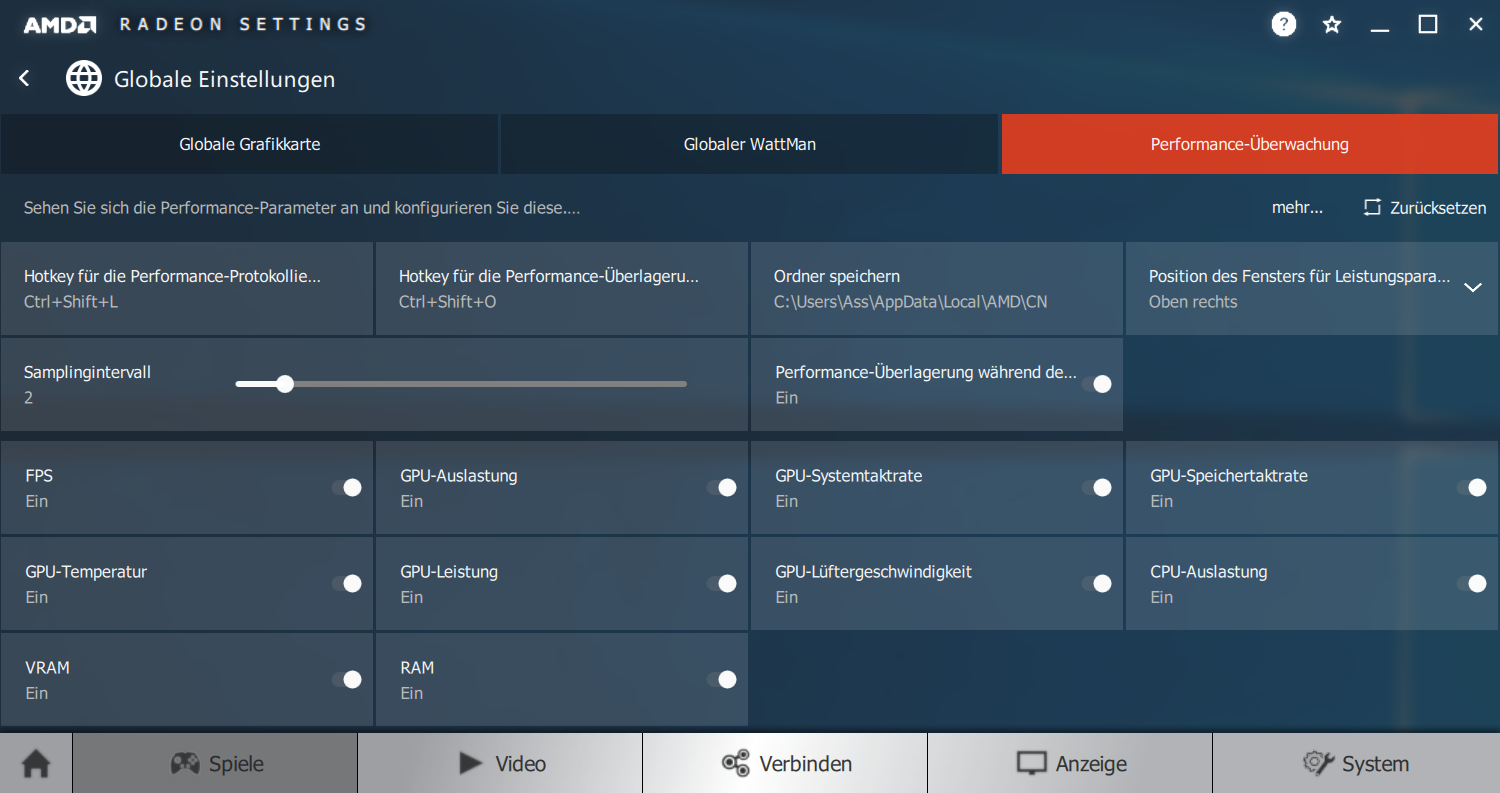This screenshot has height=793, width=1500.
Task: Toggle the VRAM switch
Action: (346, 680)
